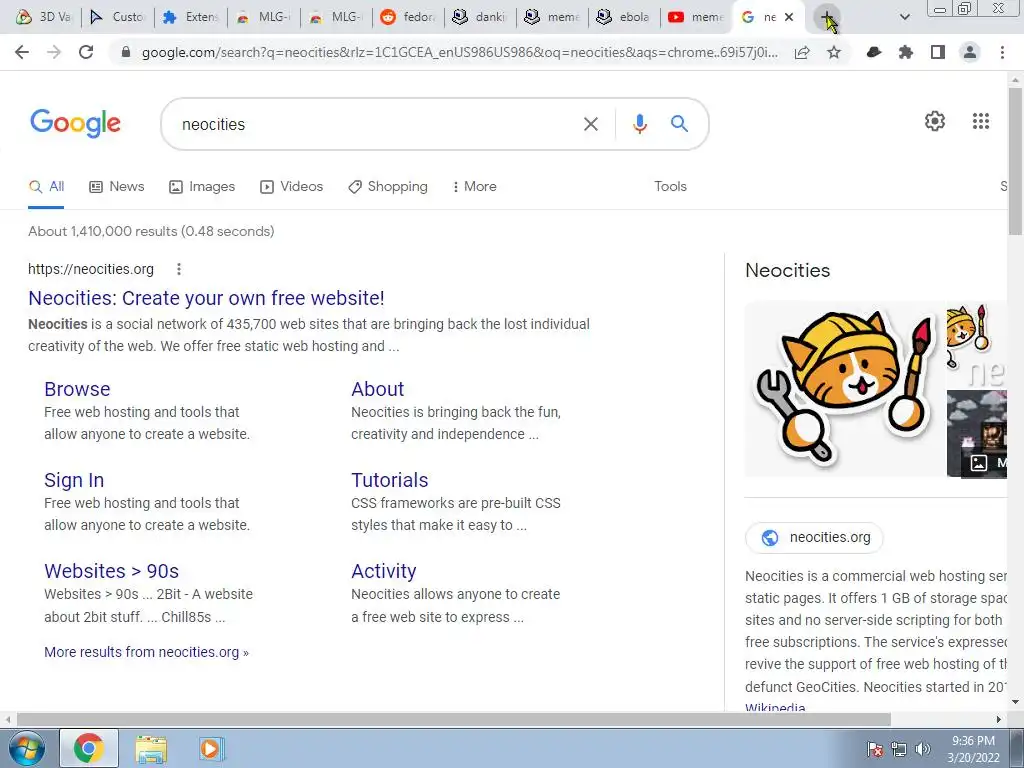Viewport: 1024px width, 768px height.
Task: Open the About sitelink
Action: pos(377,389)
